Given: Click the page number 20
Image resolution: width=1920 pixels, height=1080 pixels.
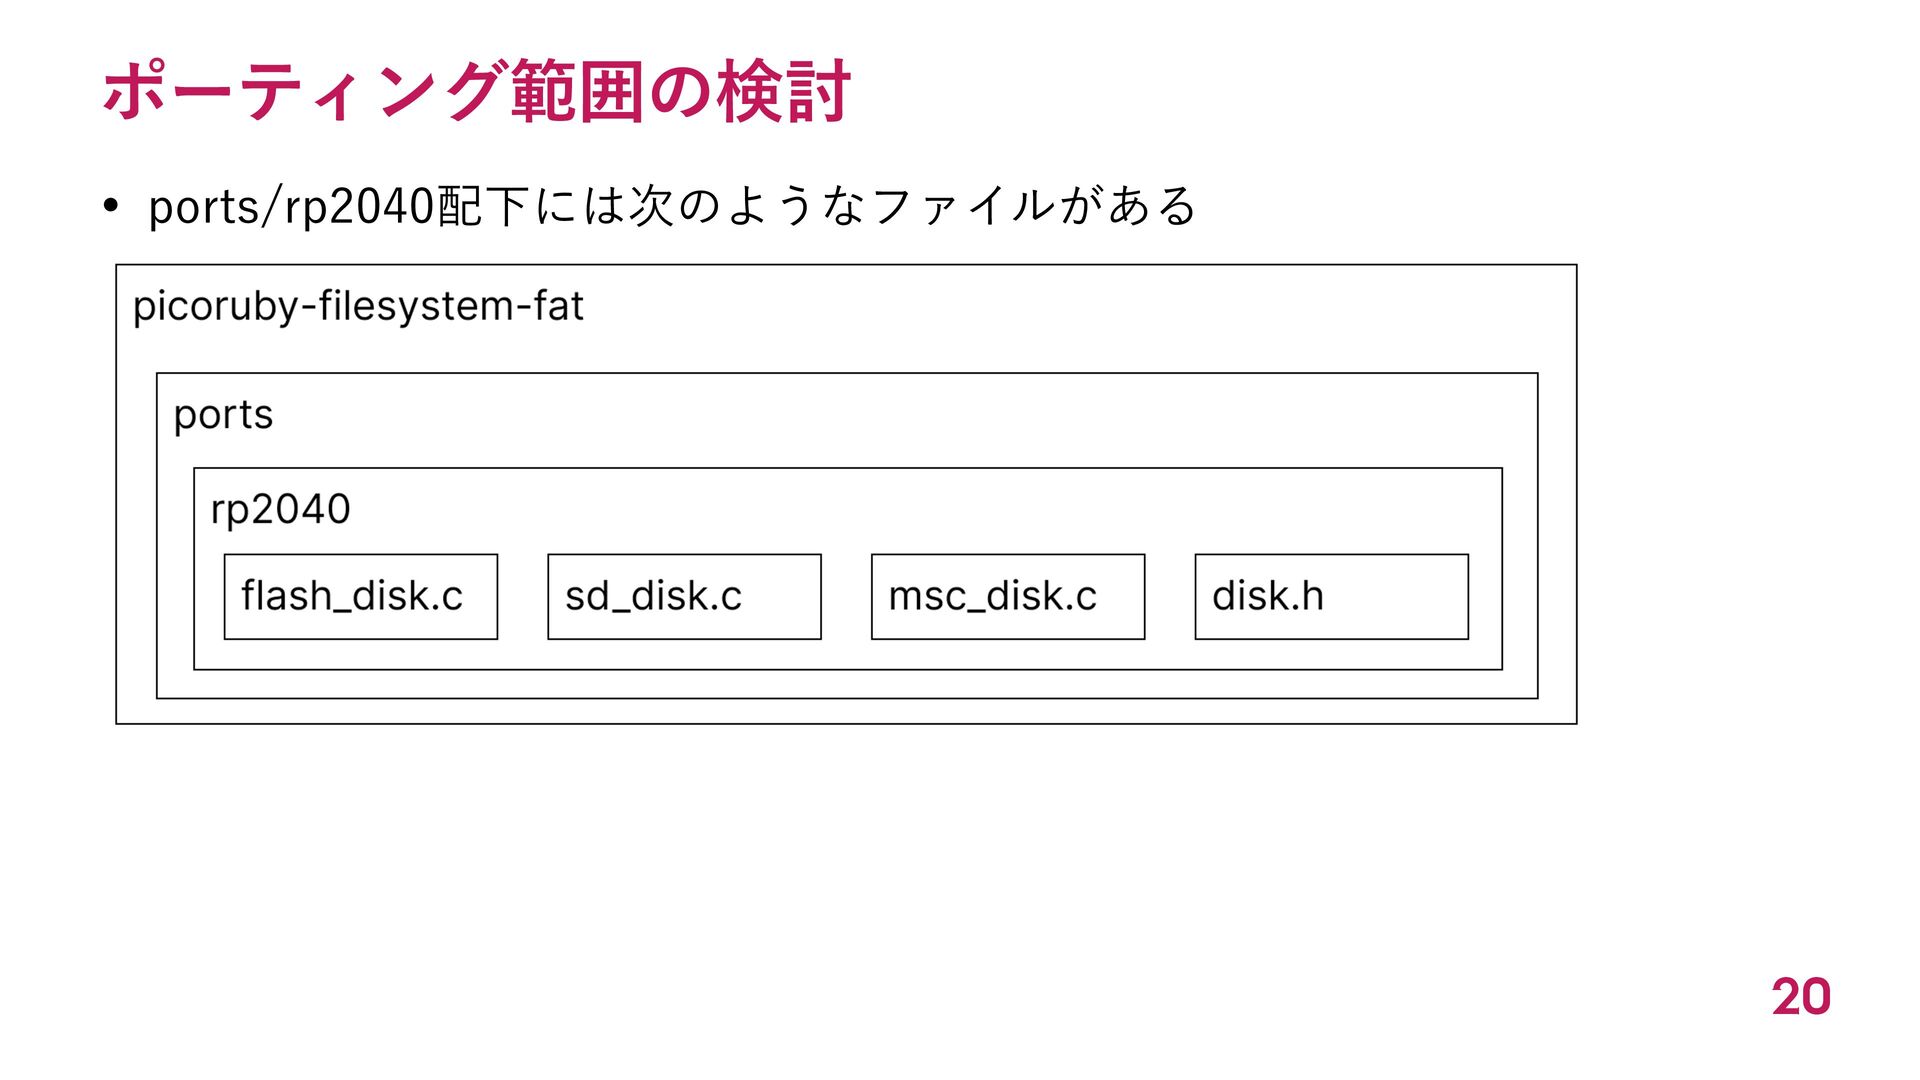Looking at the screenshot, I should [1801, 997].
